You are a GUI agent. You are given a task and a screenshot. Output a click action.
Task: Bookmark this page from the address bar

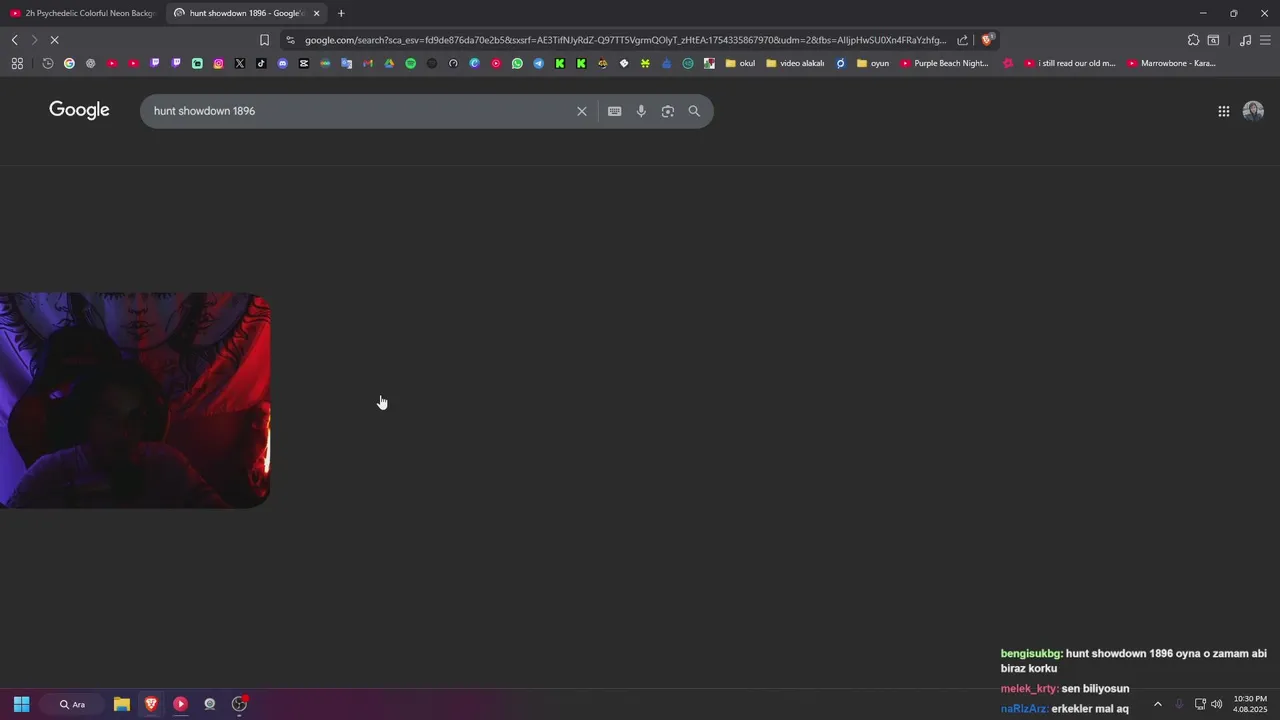click(264, 40)
